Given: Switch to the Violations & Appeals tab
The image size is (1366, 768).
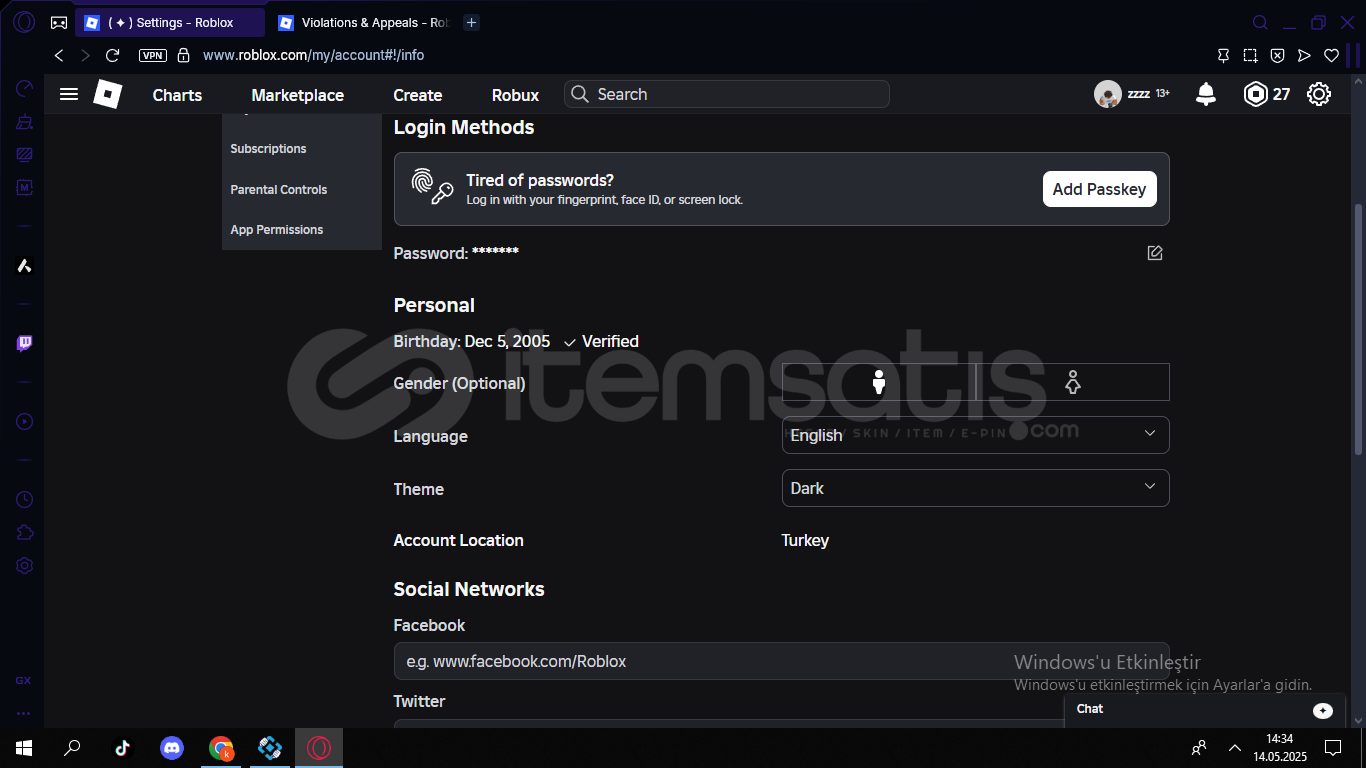Looking at the screenshot, I should [x=363, y=22].
